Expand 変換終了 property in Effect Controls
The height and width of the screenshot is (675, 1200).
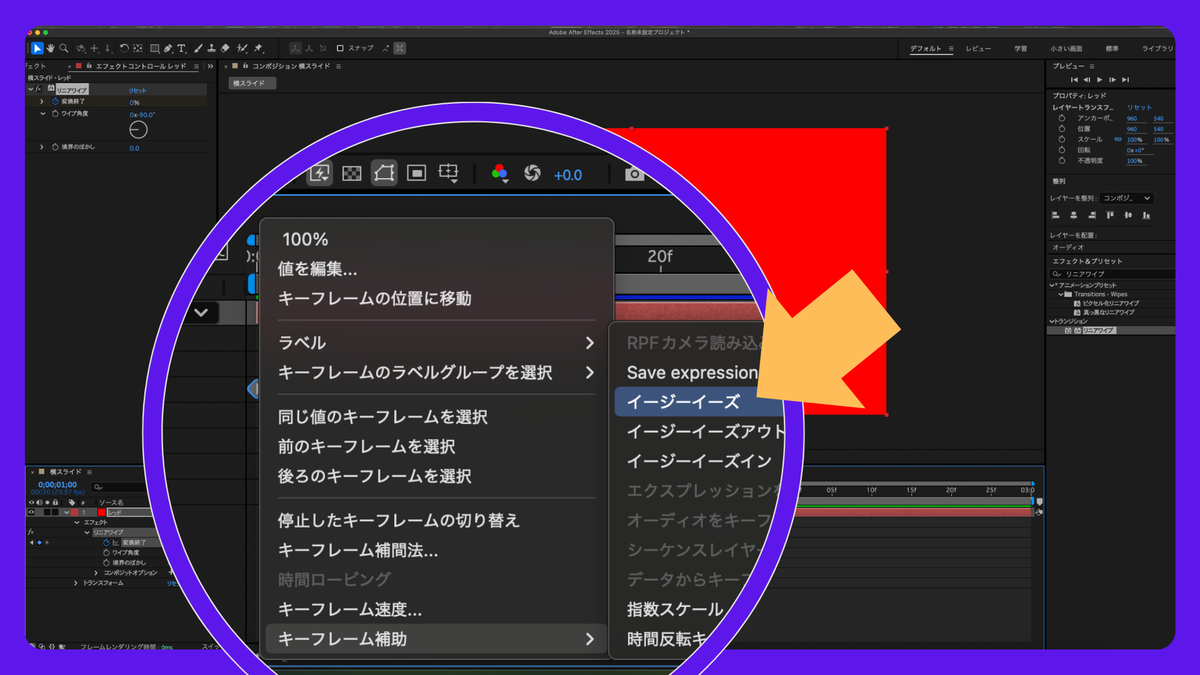pos(42,101)
